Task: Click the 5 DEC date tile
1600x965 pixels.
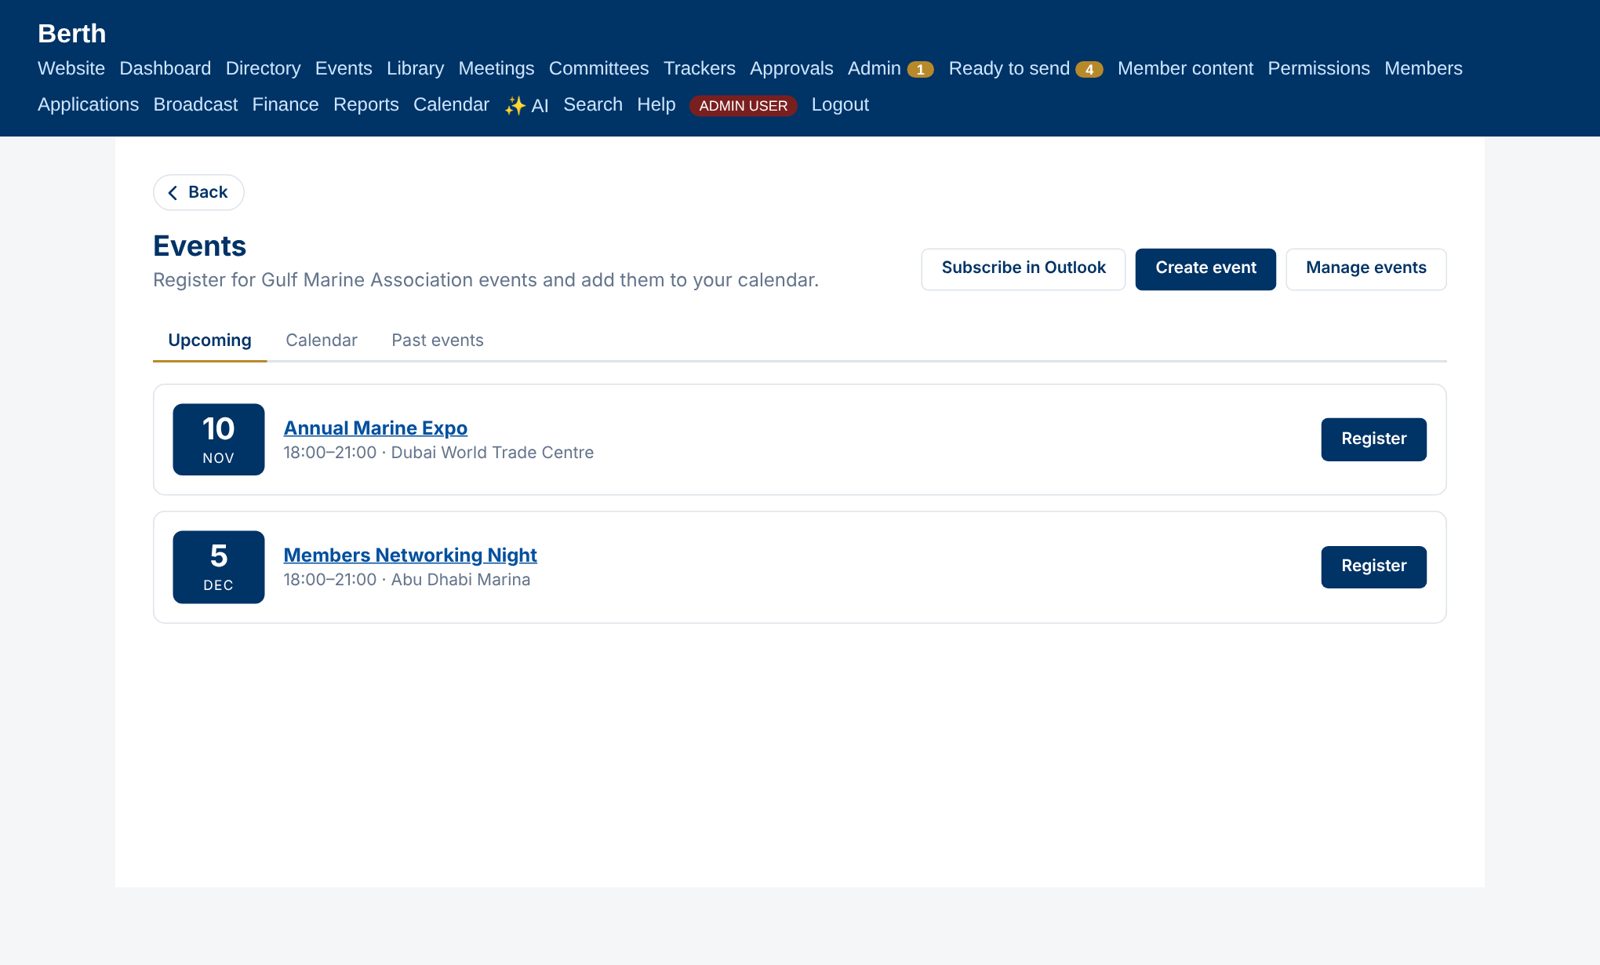Action: click(x=218, y=566)
